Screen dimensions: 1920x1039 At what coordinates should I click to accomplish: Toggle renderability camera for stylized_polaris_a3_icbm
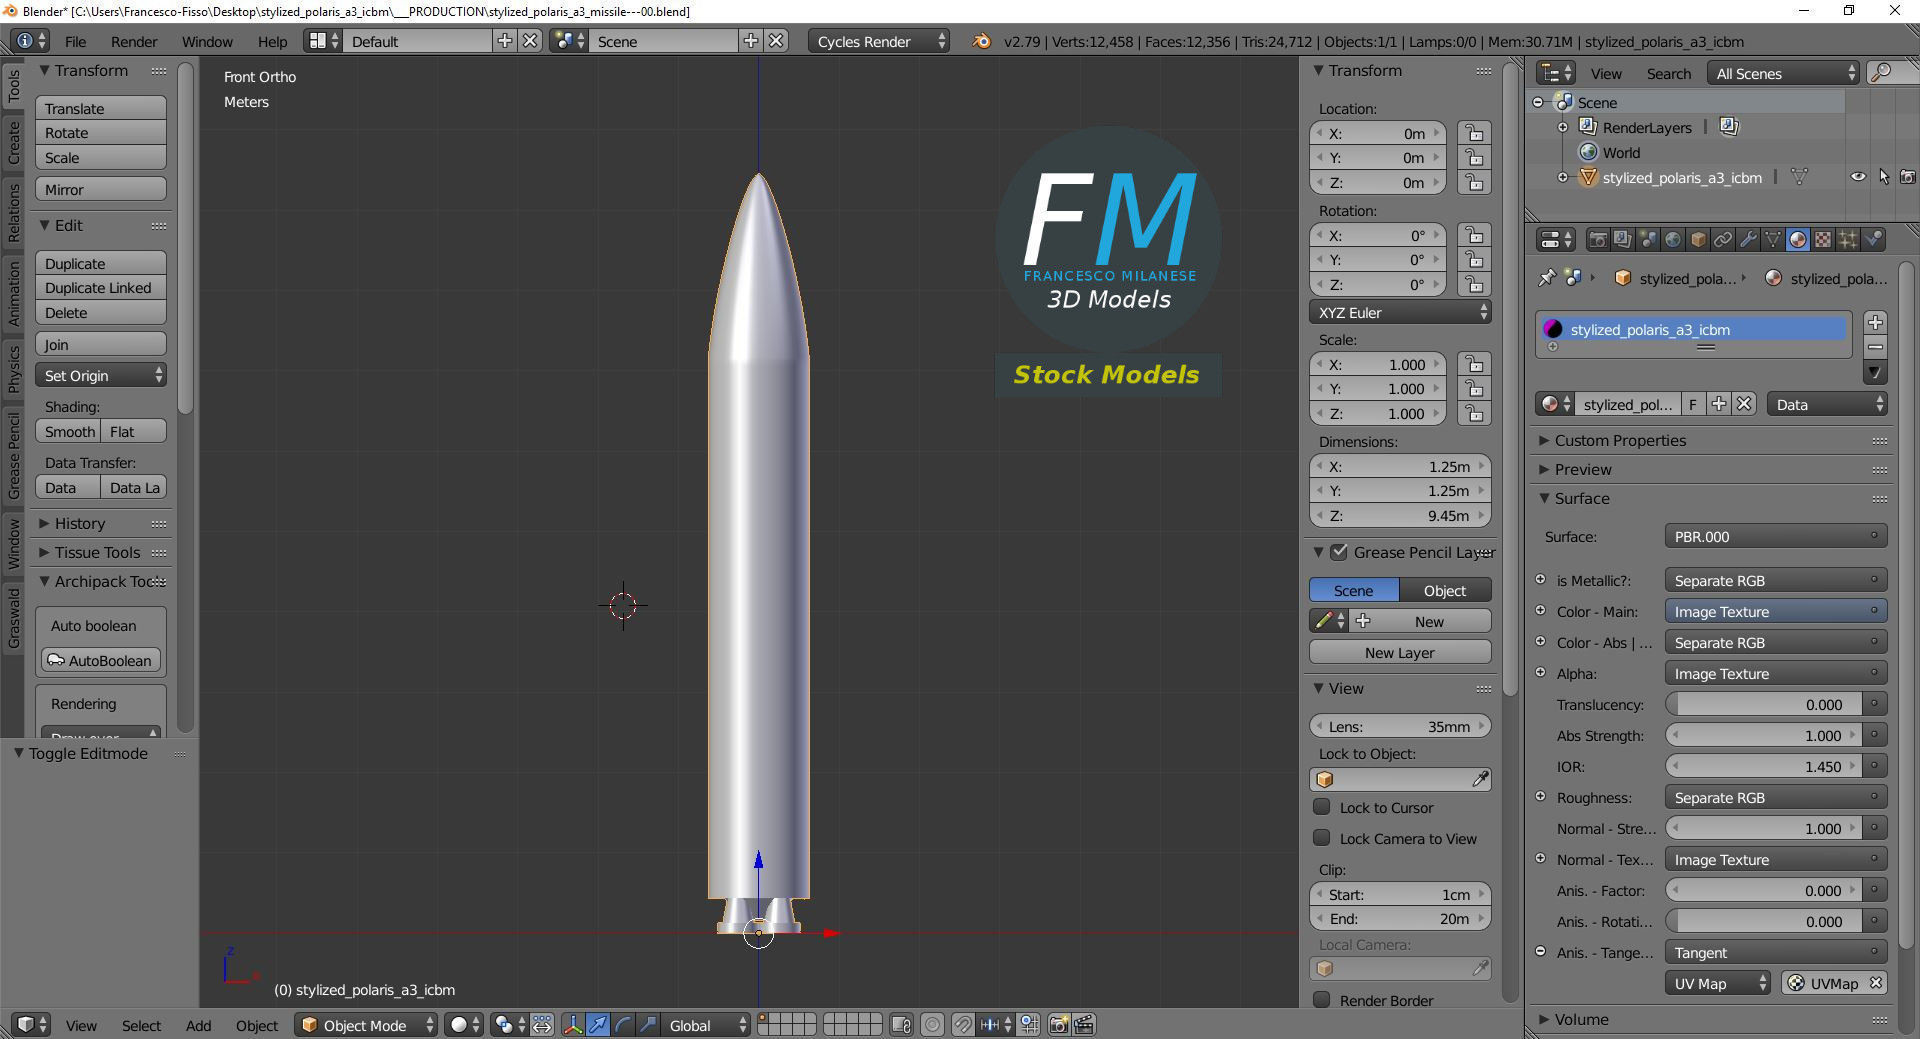1908,177
